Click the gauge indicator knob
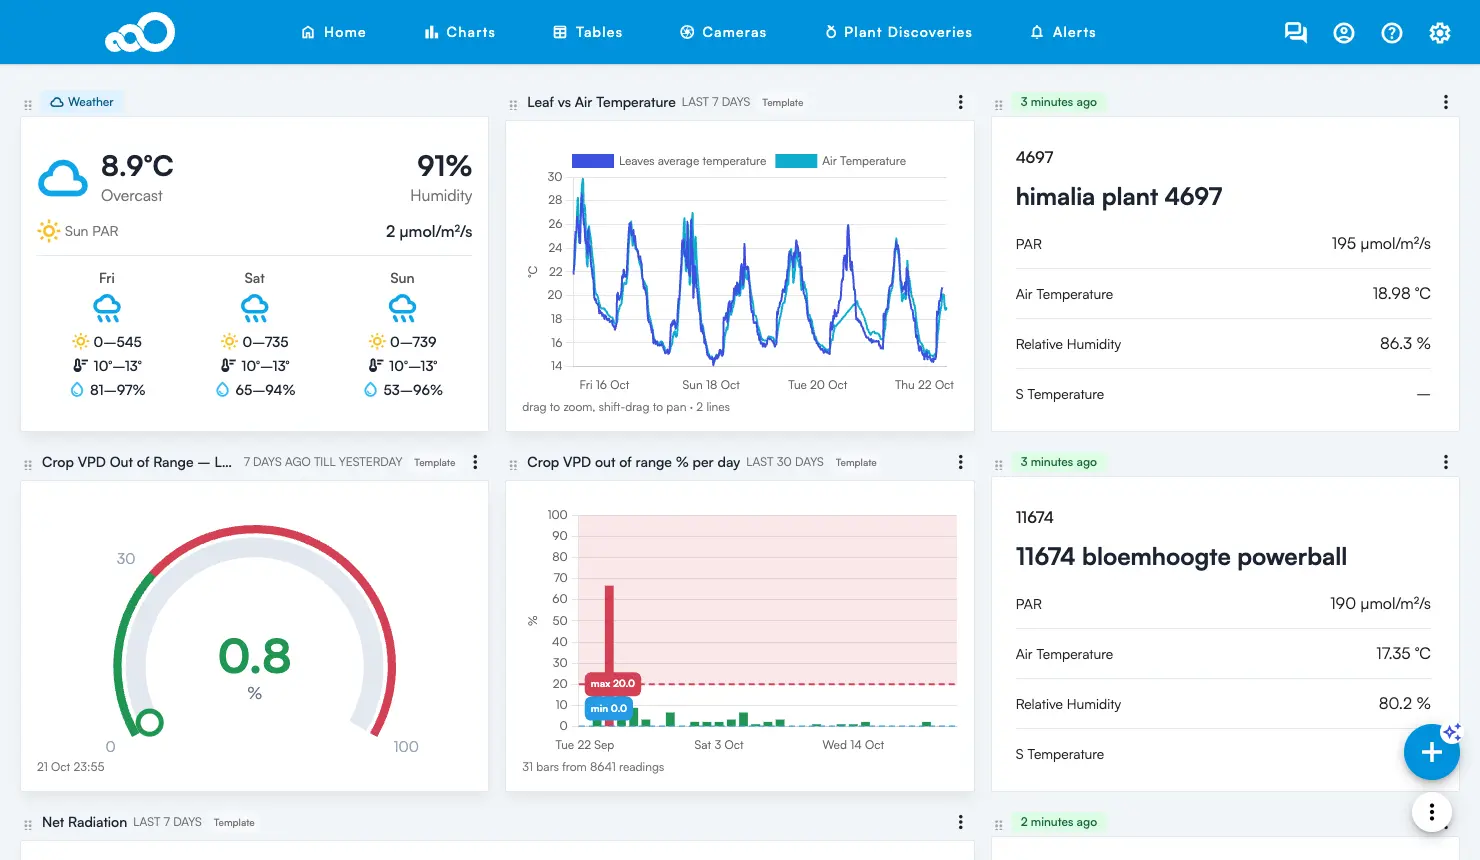This screenshot has height=860, width=1480. point(150,722)
